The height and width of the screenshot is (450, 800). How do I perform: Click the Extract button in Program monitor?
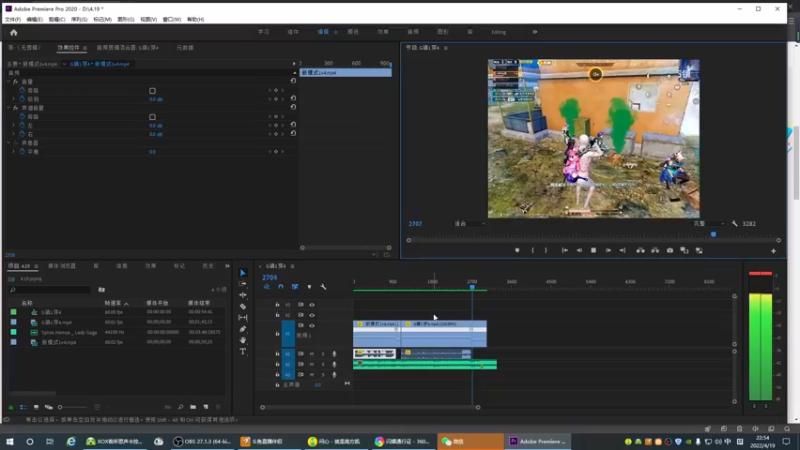655,251
